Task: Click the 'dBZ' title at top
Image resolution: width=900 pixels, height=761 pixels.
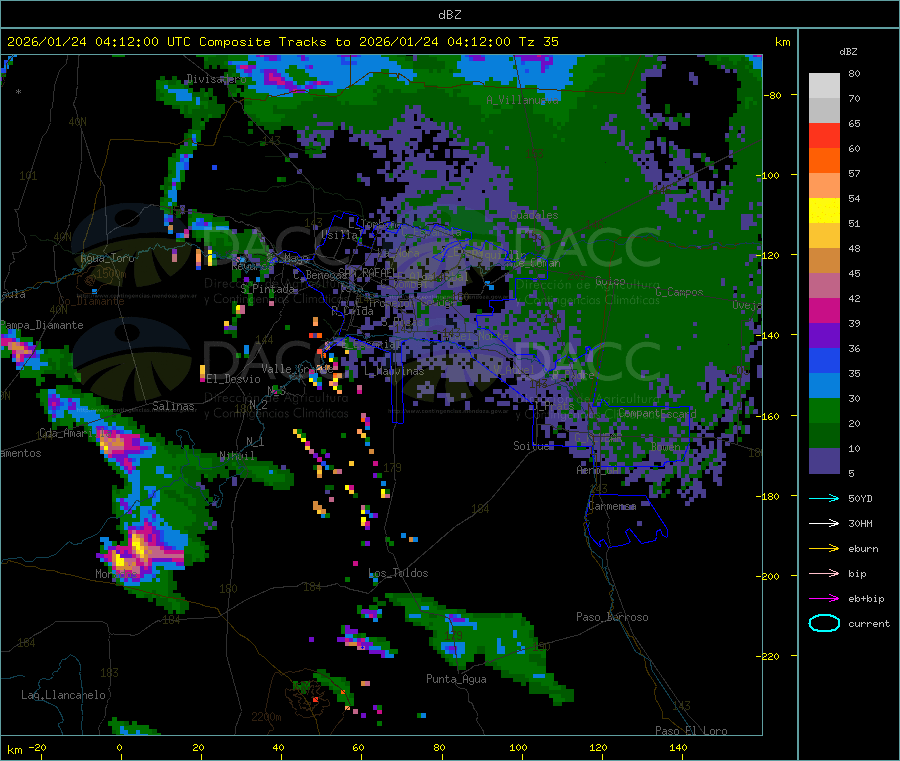Action: point(449,15)
